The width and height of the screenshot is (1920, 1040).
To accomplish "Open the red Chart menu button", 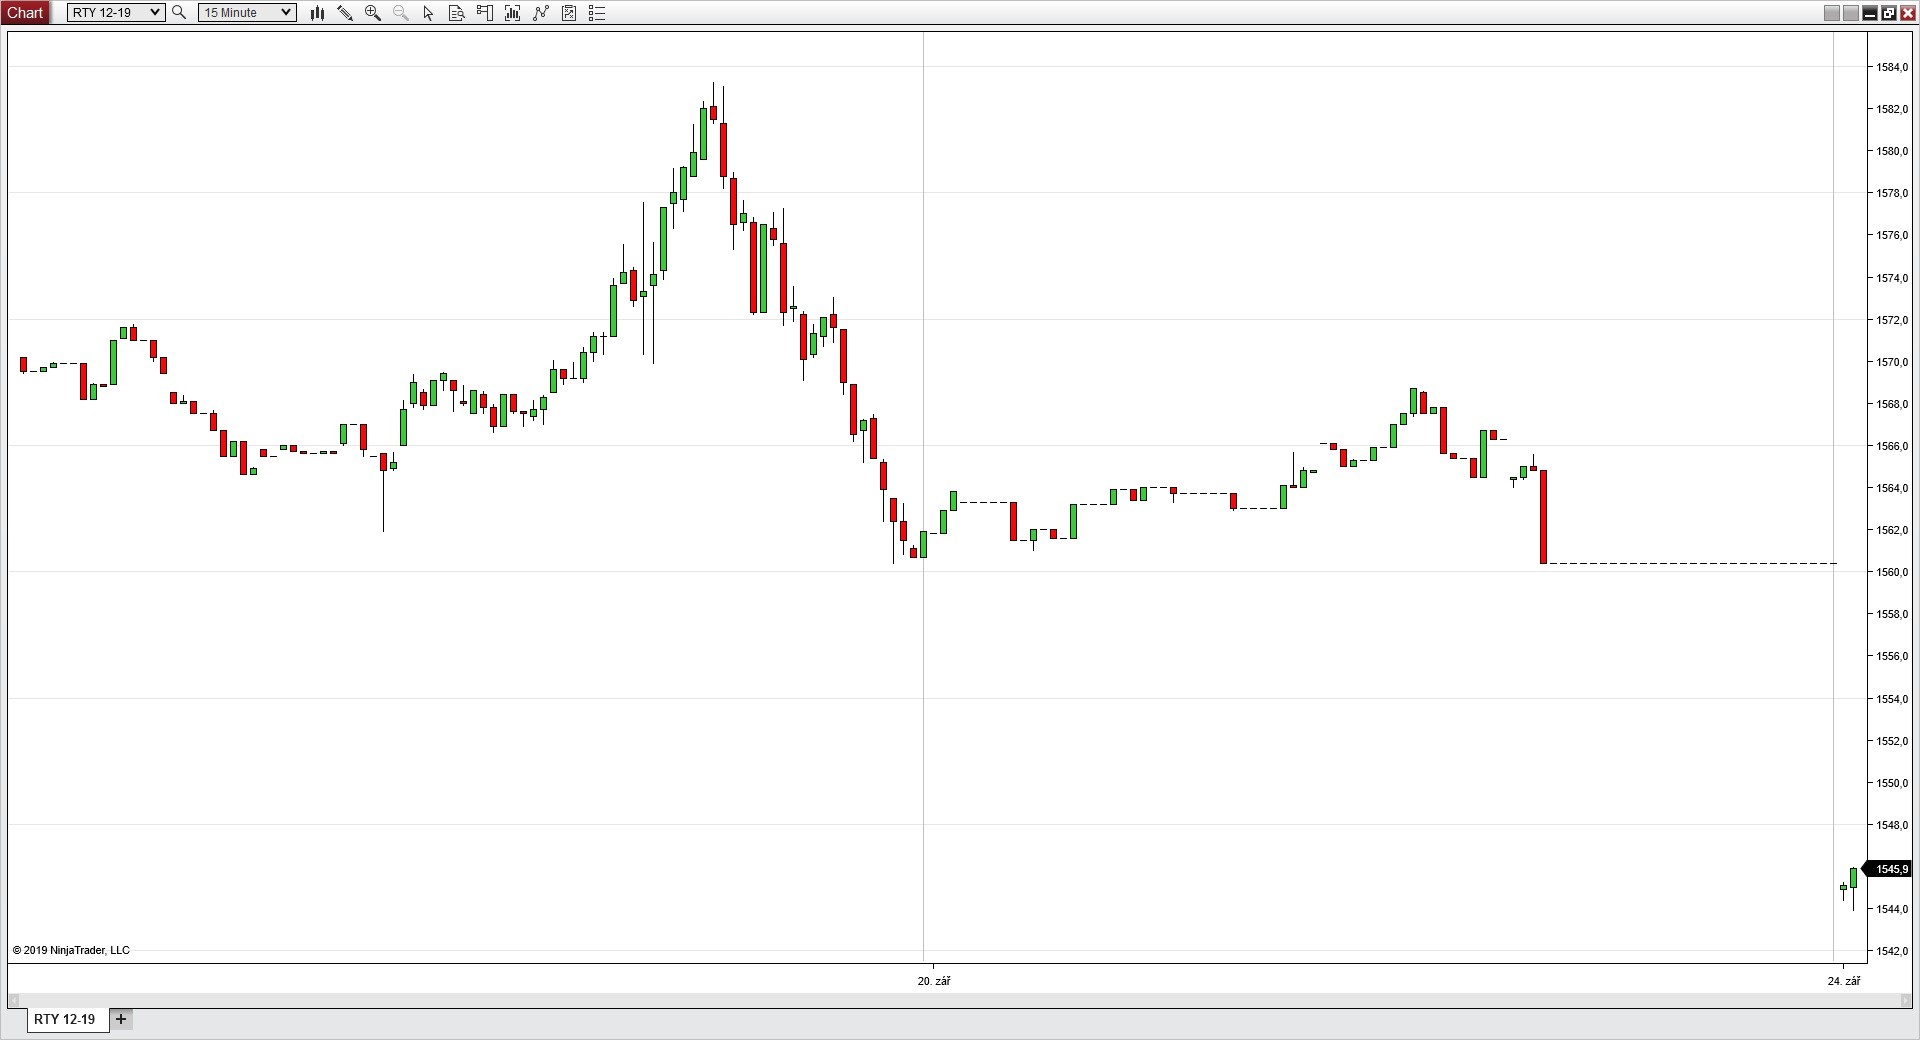I will tap(25, 13).
